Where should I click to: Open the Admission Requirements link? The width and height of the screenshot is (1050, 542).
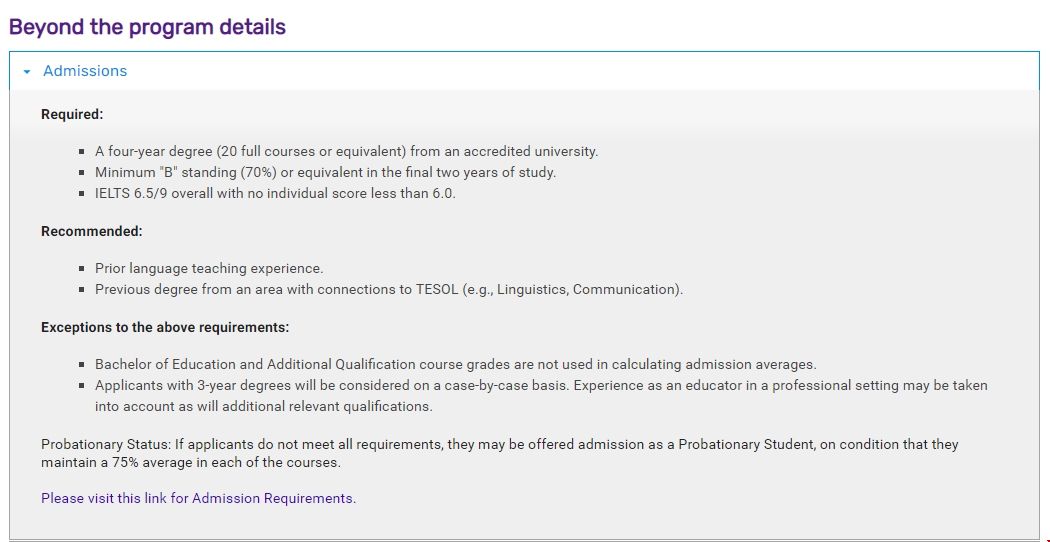click(198, 498)
